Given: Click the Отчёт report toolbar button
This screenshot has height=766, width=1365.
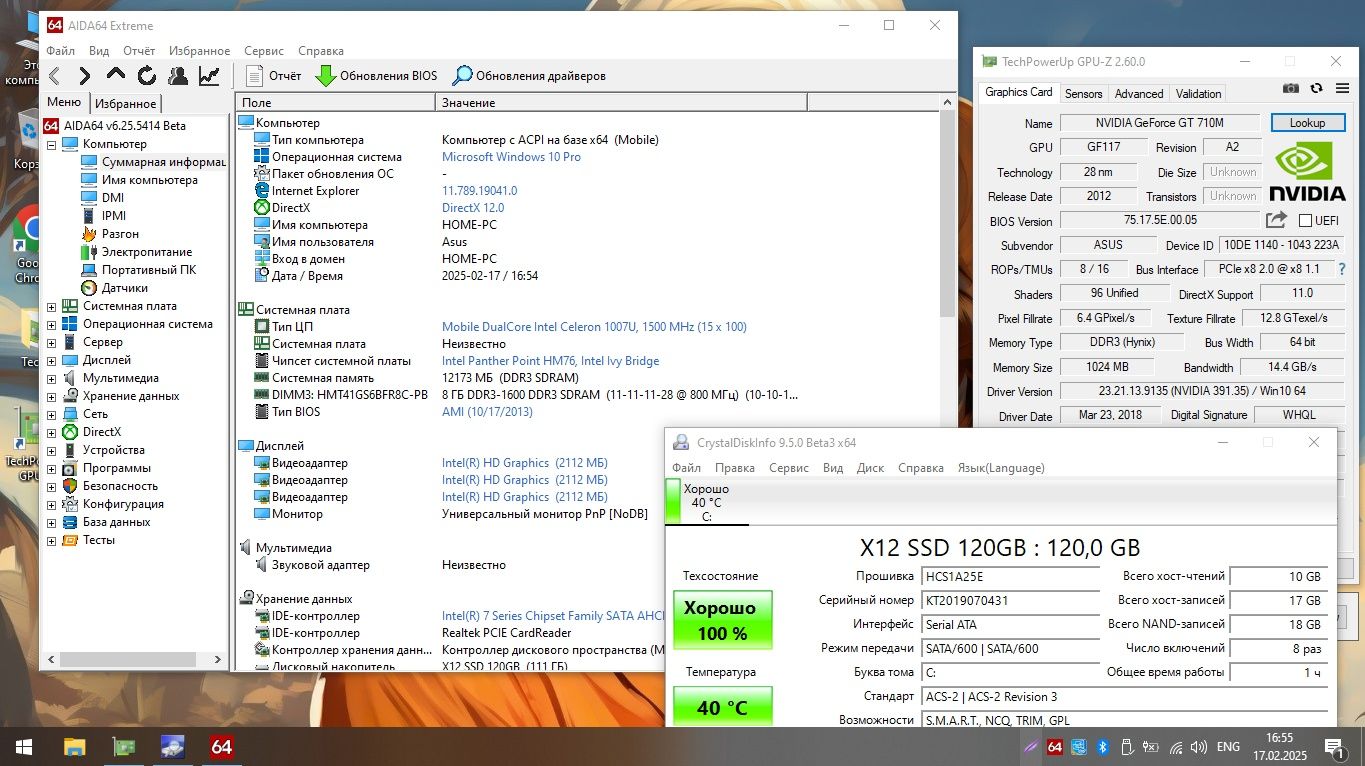Looking at the screenshot, I should click(273, 76).
